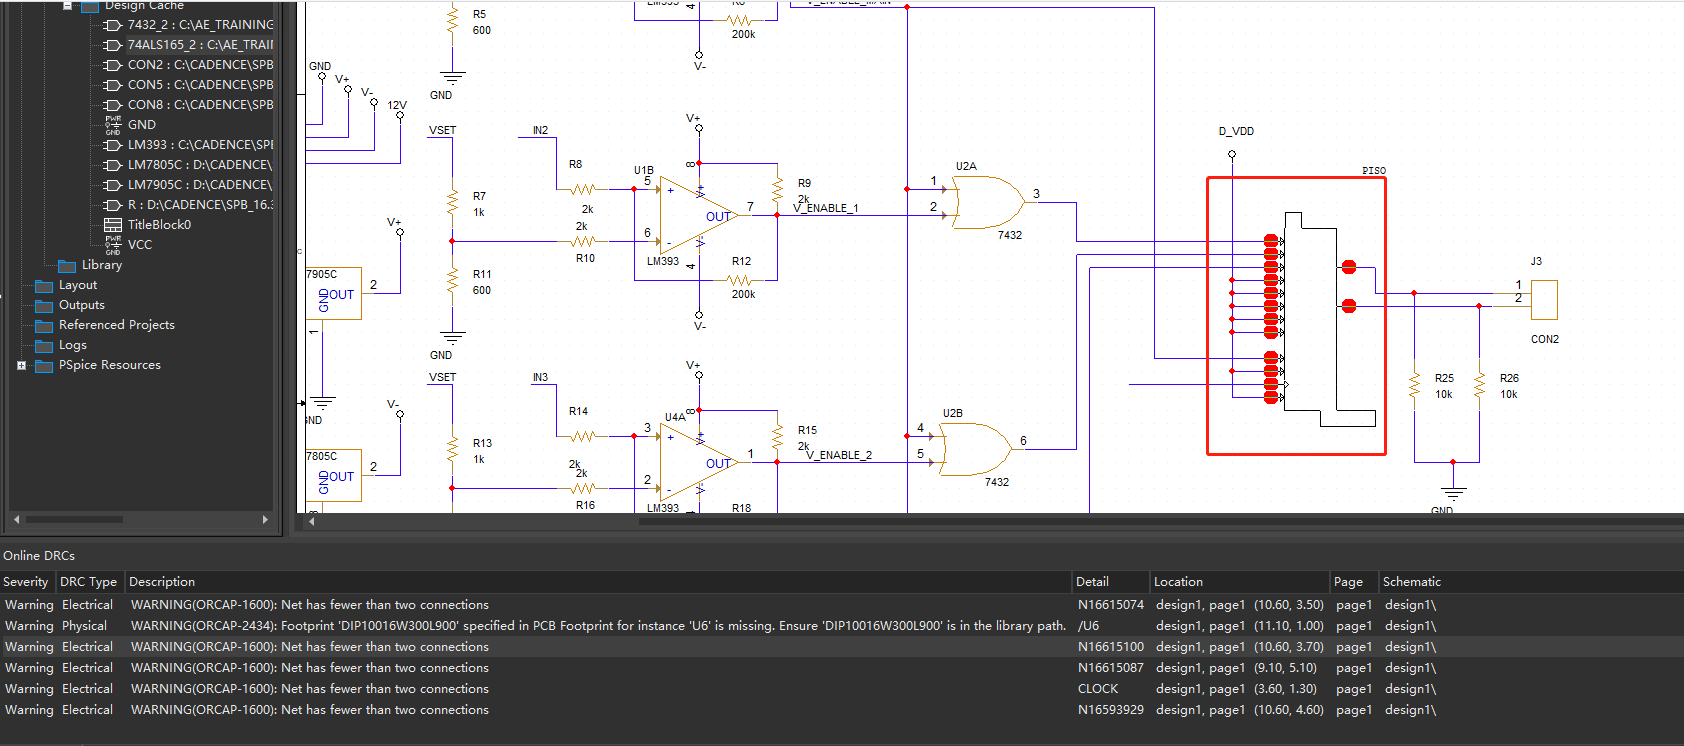Click the LM7805C part icon in tree
1684x746 pixels.
[x=113, y=165]
